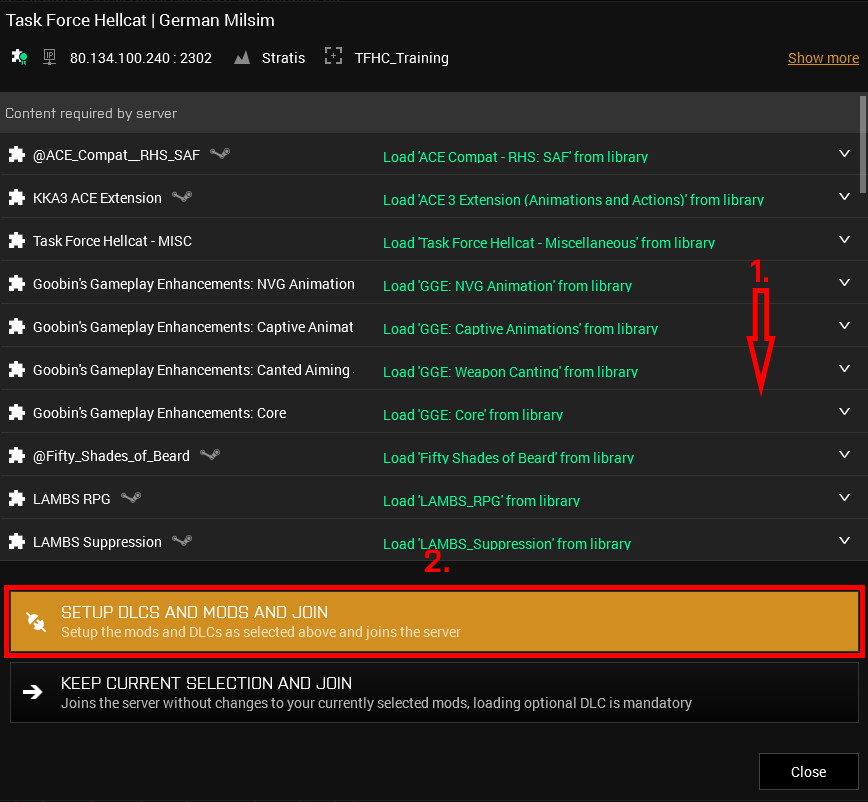The image size is (868, 802).
Task: Click the Task Force Hellcat server title
Action: click(x=140, y=20)
